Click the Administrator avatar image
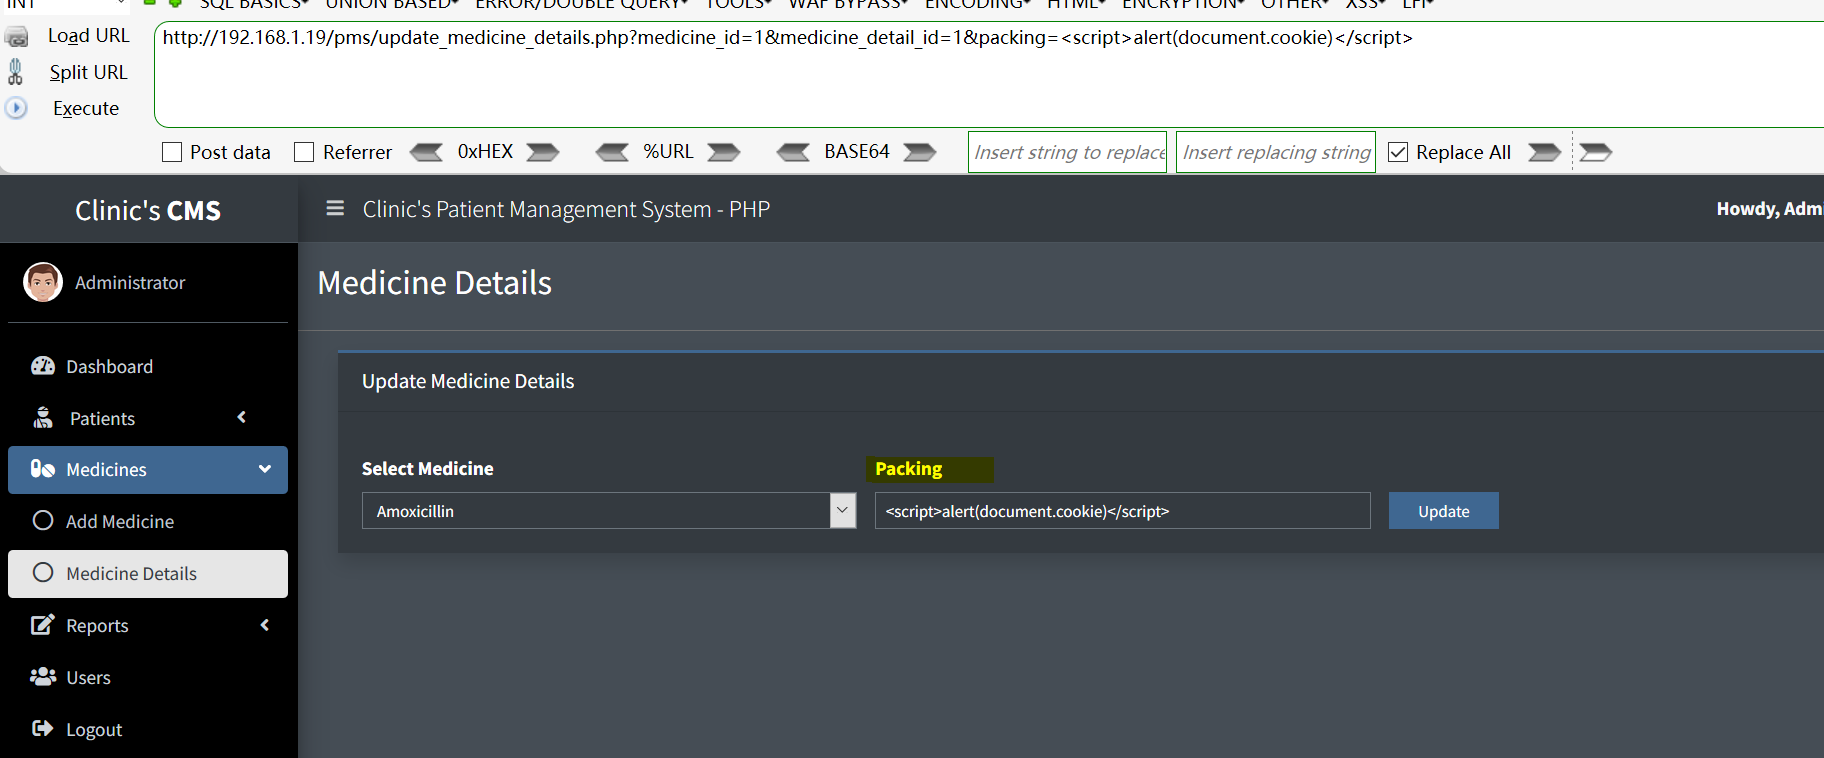 43,282
